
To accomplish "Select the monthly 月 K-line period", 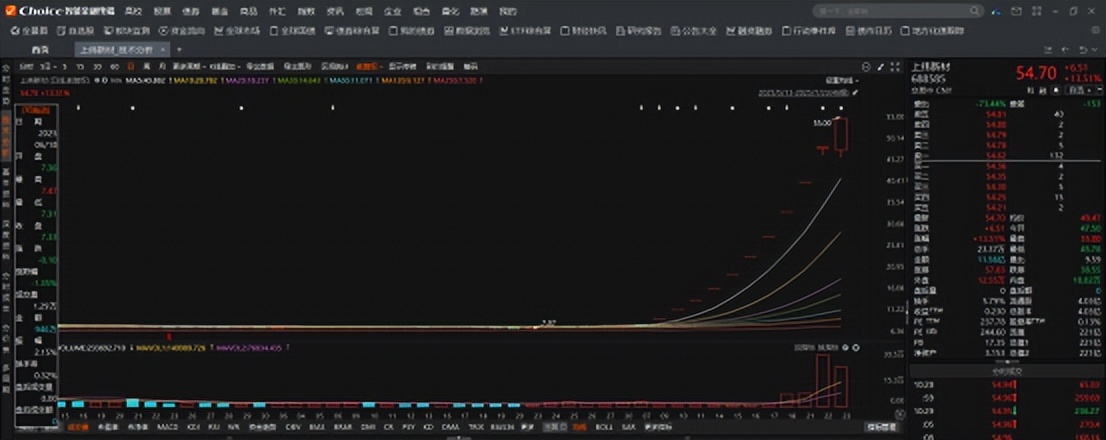I will point(163,67).
